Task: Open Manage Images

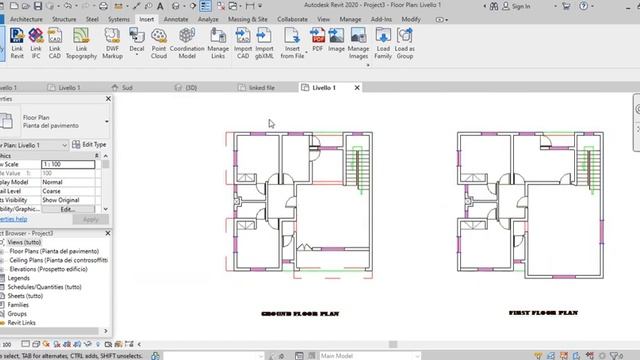Action: pyautogui.click(x=358, y=44)
